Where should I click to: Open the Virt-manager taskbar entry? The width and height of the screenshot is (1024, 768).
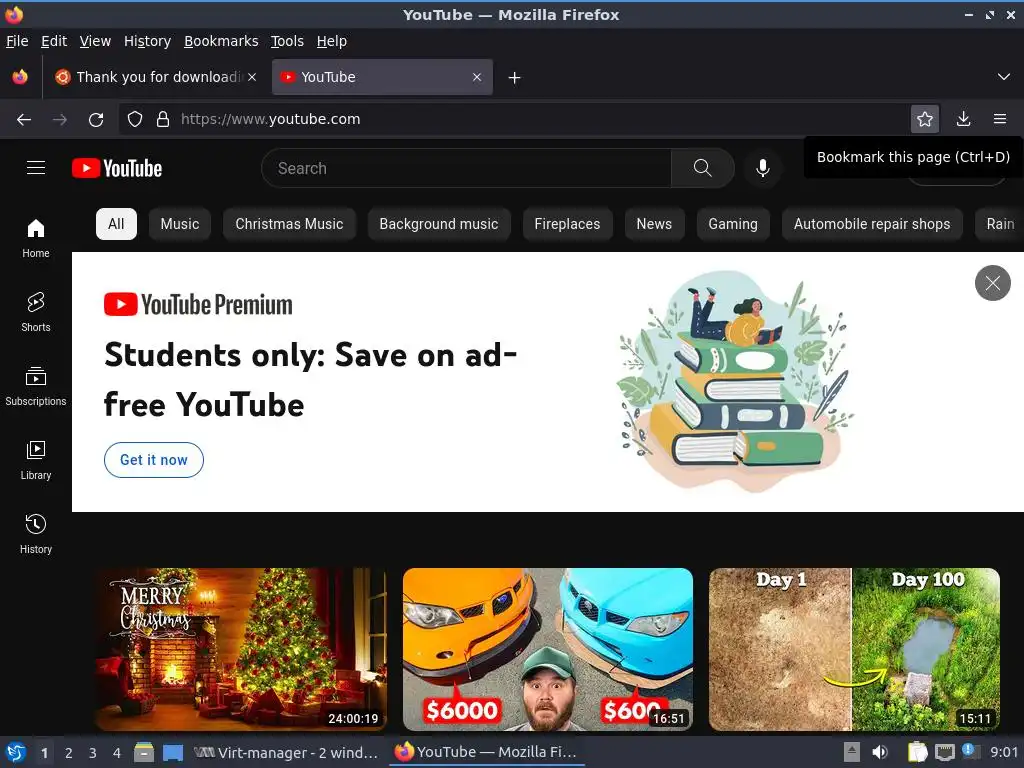[x=286, y=752]
